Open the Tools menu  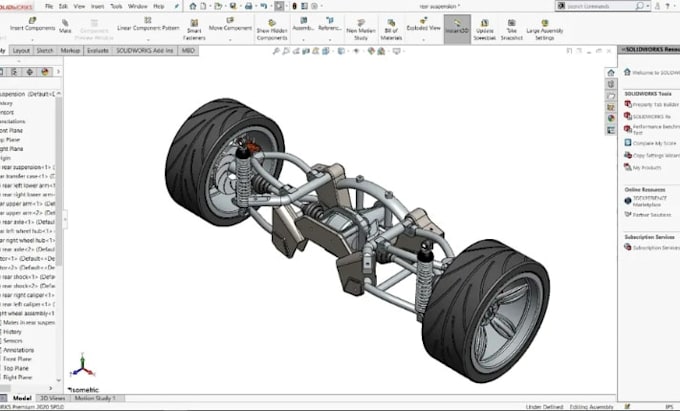point(116,7)
